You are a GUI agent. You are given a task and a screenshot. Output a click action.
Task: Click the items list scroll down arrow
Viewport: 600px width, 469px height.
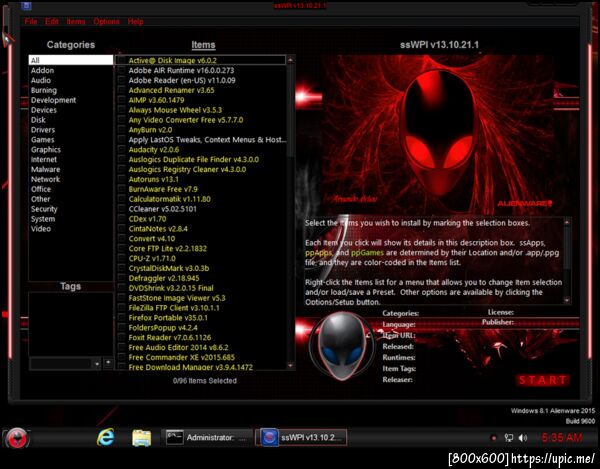[290, 365]
